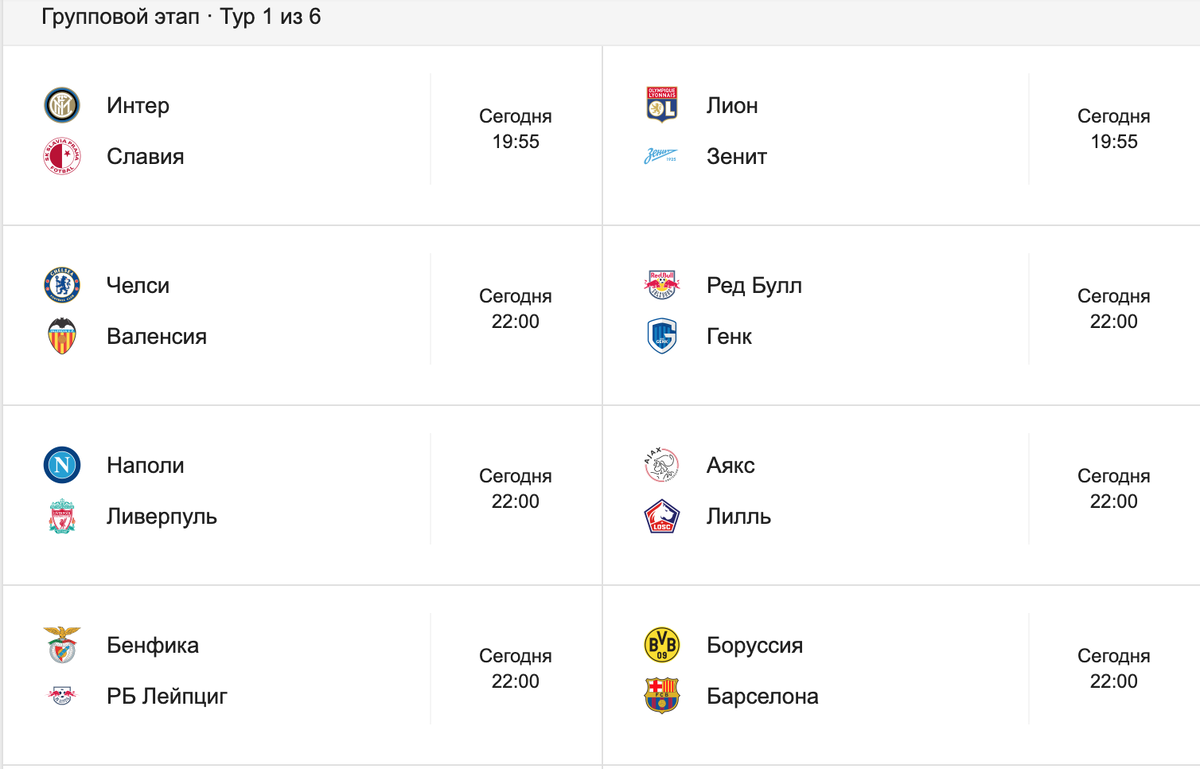Click the Inter club logo
1200x769 pixels.
point(62,105)
